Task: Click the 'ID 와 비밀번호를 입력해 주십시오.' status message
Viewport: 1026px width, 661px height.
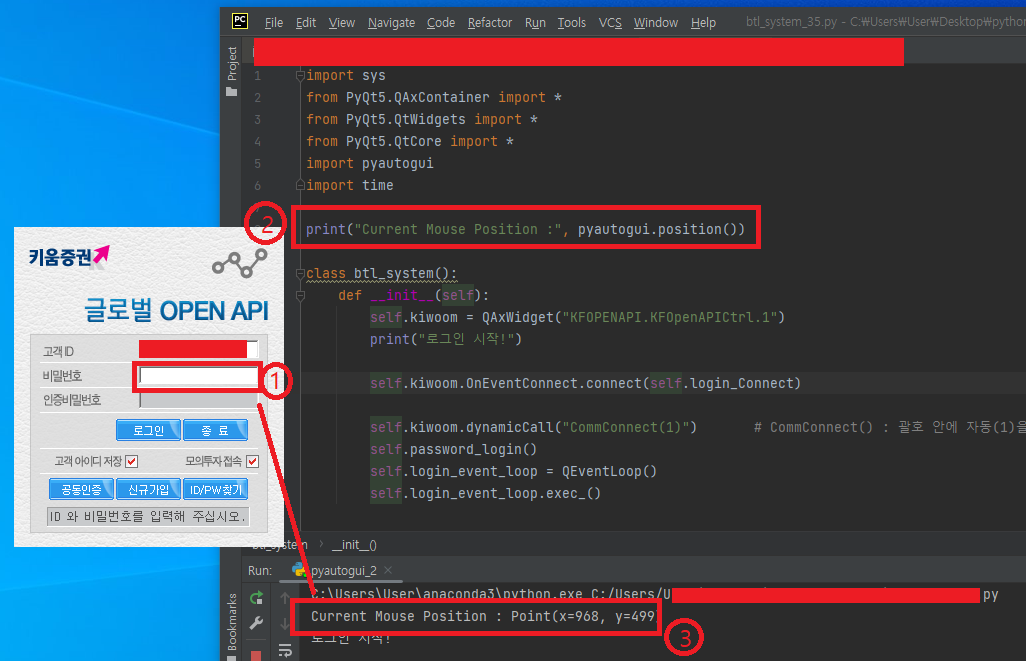Action: coord(148,516)
